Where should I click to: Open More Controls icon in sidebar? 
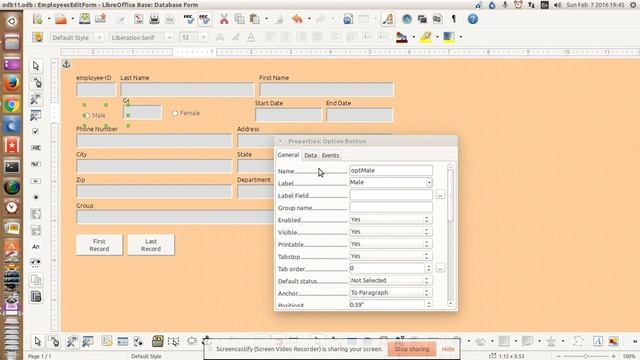[36, 263]
